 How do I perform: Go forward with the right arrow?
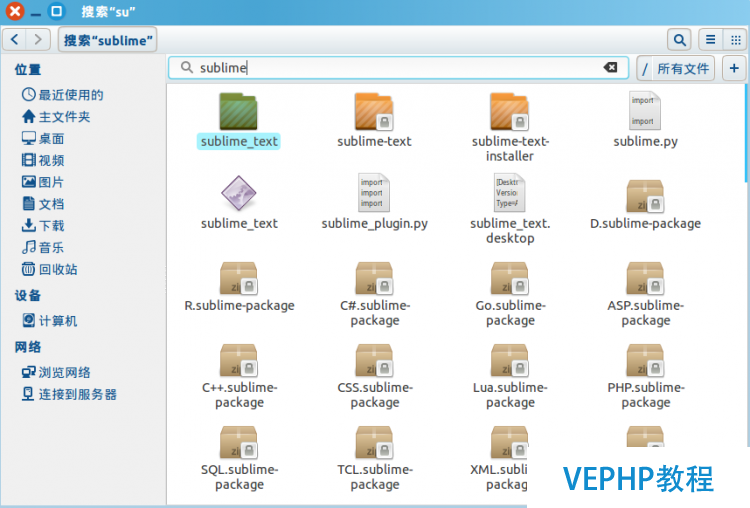[x=38, y=39]
